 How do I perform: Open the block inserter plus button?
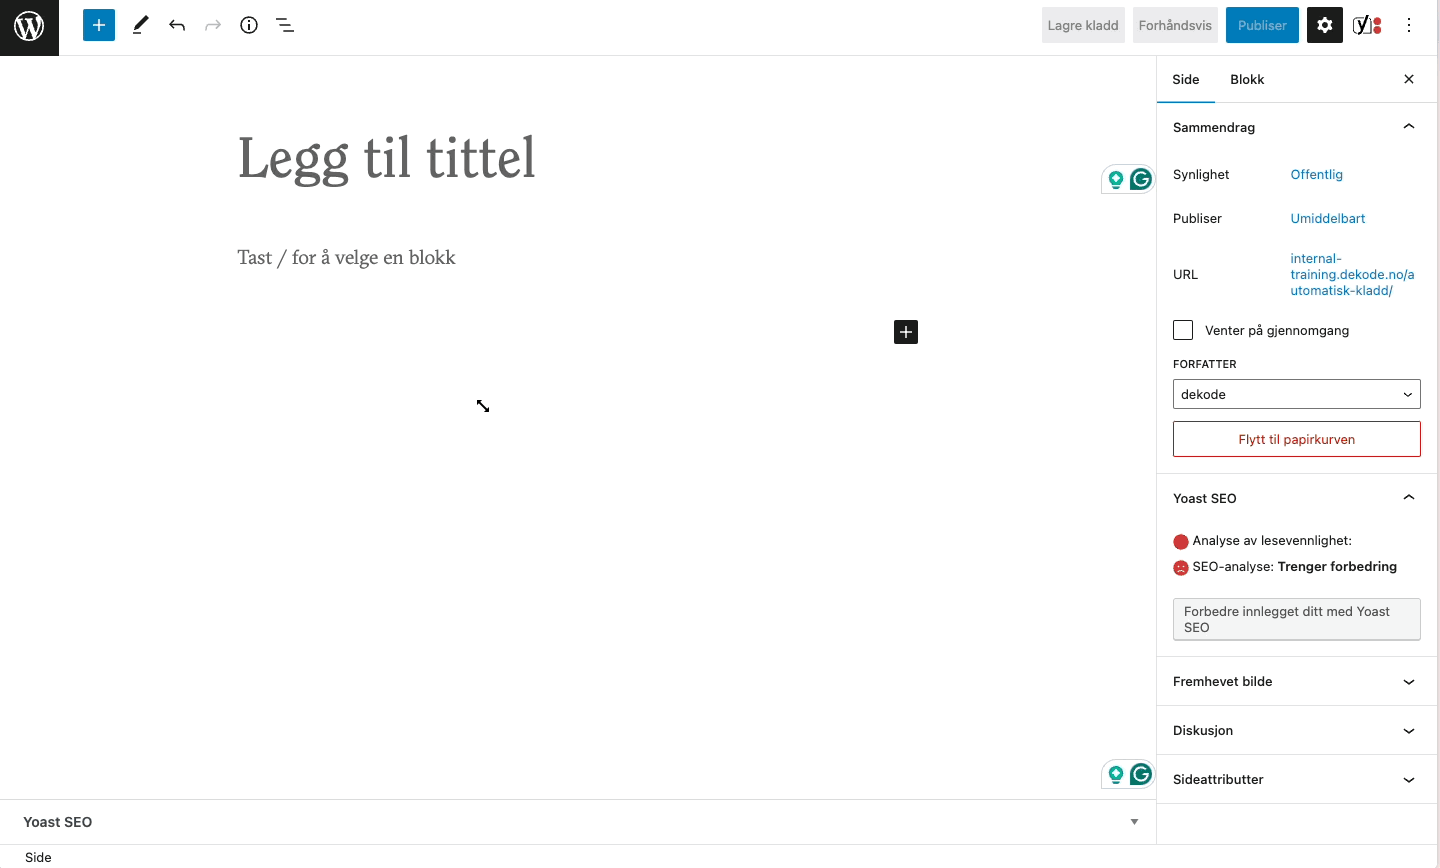coord(99,25)
